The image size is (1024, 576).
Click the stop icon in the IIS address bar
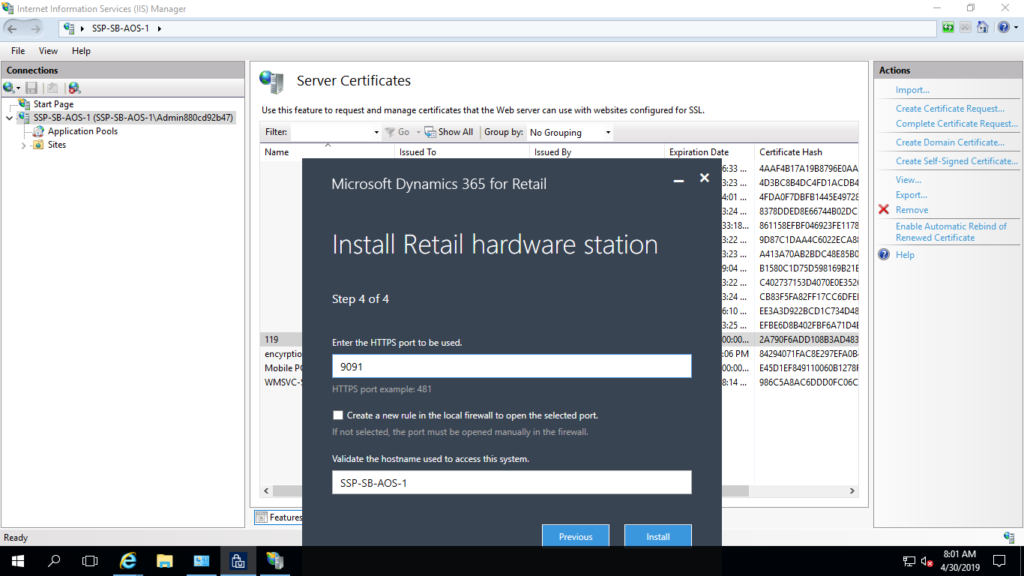(965, 27)
